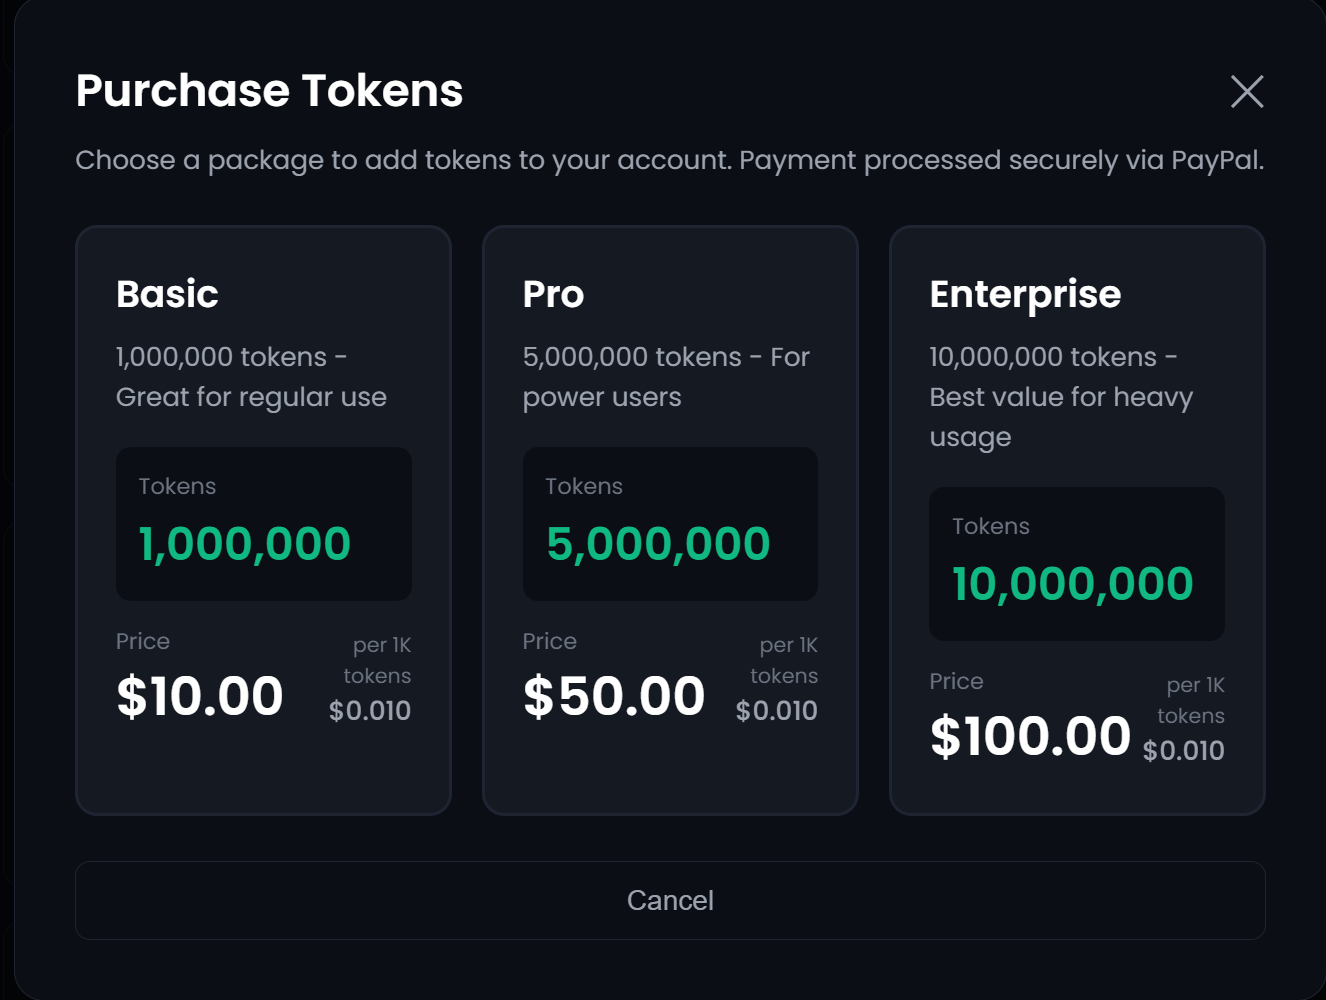This screenshot has height=1000, width=1326.
Task: Click the $50.00 Pro price
Action: (x=614, y=694)
